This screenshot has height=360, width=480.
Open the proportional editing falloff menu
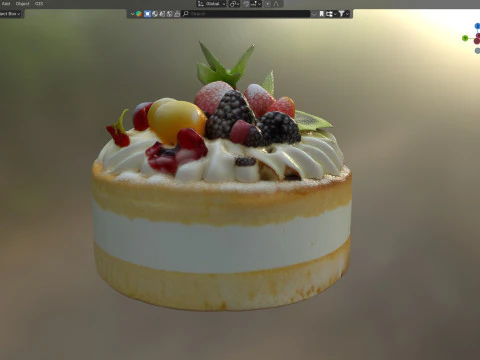click(x=277, y=4)
